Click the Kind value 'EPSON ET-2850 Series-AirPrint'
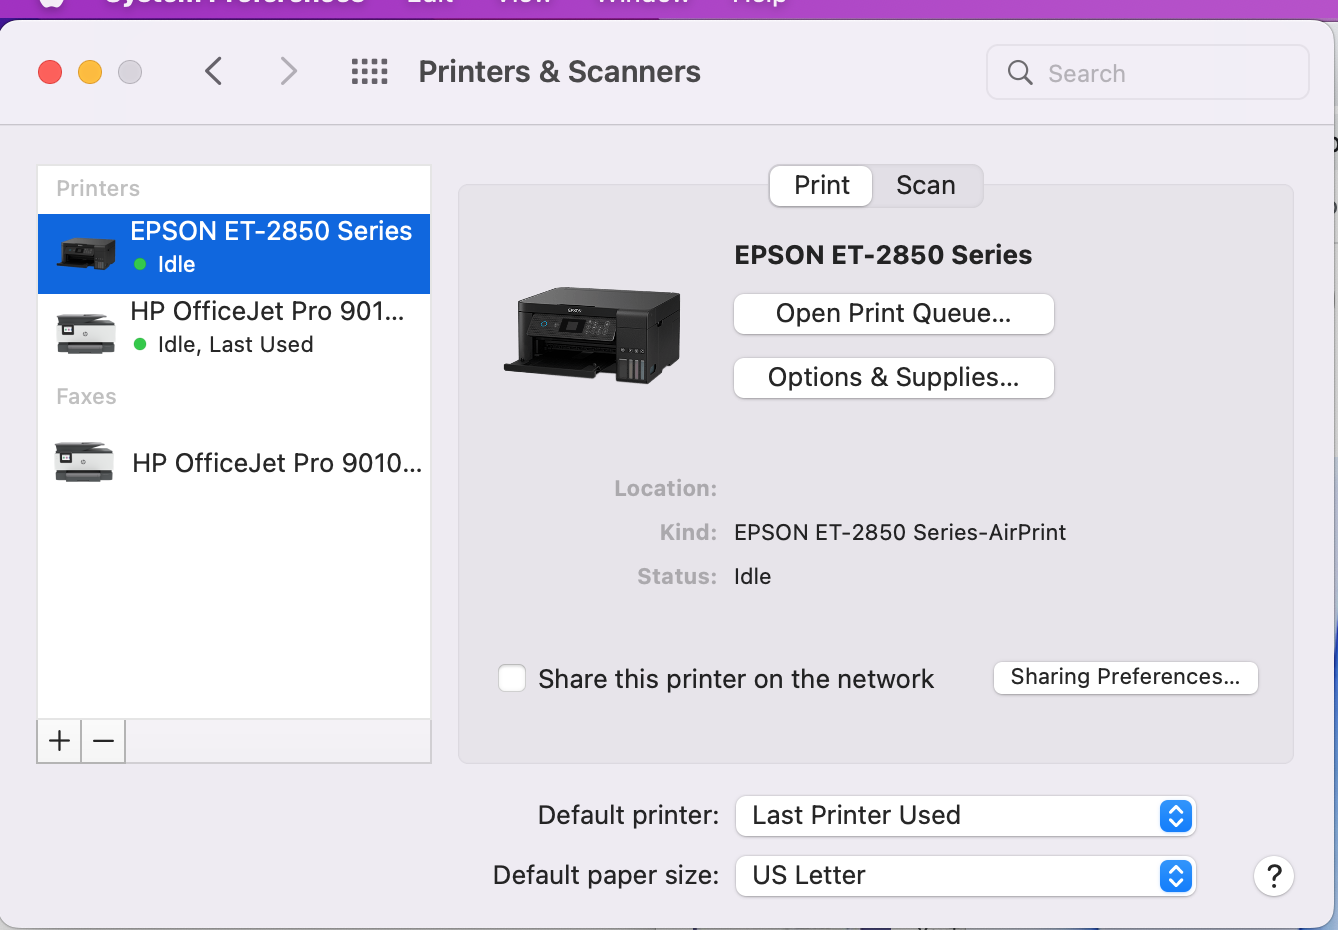This screenshot has width=1338, height=930. click(x=900, y=532)
